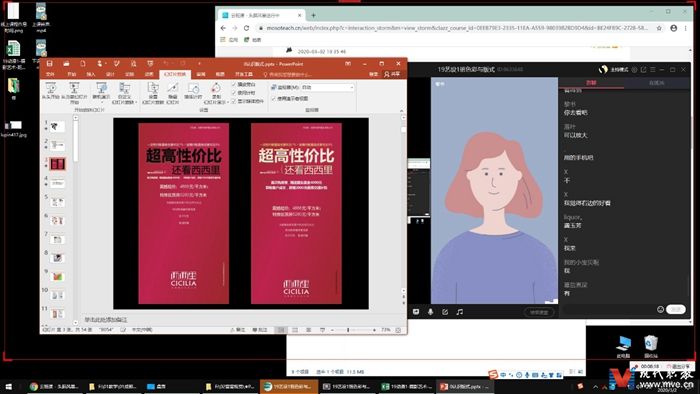Image resolution: width=700 pixels, height=394 pixels.
Task: Select slide 3 thumbnail in slide panel
Action: pyautogui.click(x=58, y=164)
